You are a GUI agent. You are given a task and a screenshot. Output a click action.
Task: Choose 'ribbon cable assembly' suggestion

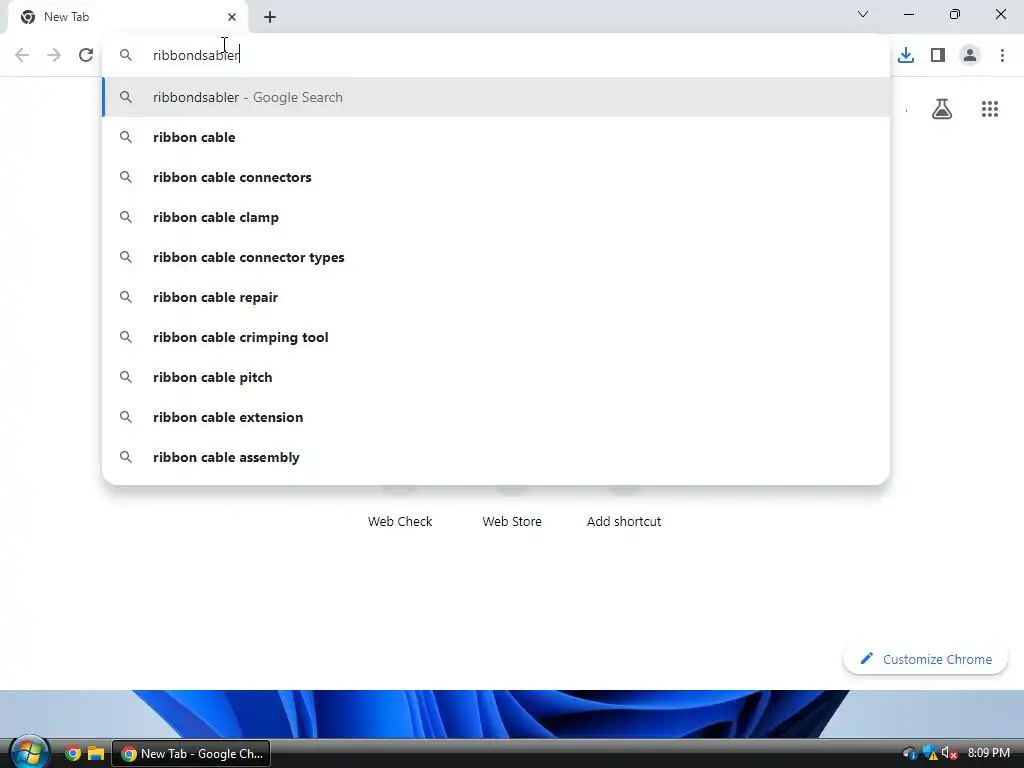pyautogui.click(x=496, y=457)
